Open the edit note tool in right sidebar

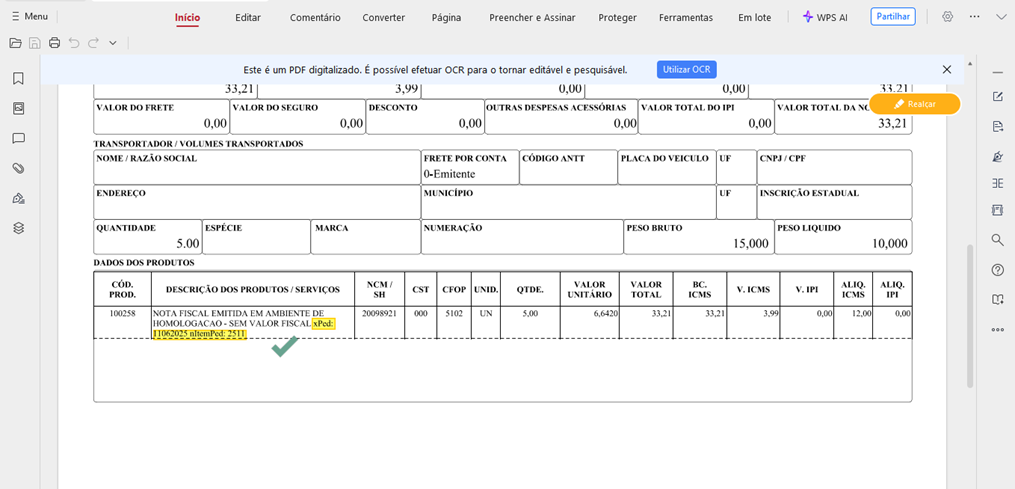pos(998,97)
